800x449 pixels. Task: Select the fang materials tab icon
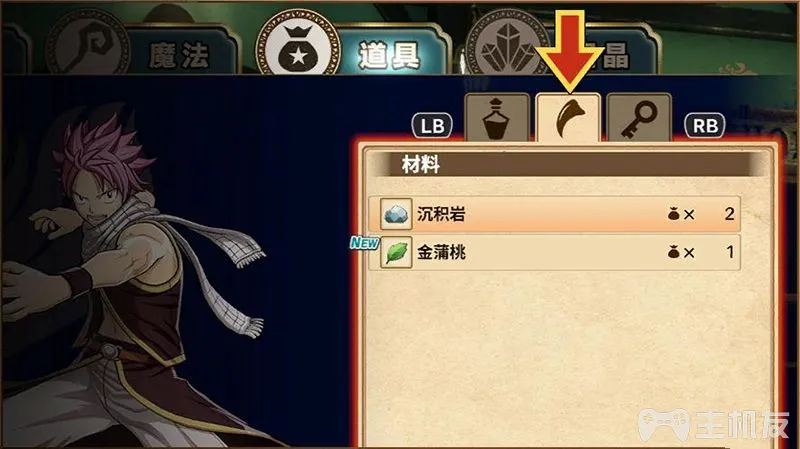(x=568, y=117)
